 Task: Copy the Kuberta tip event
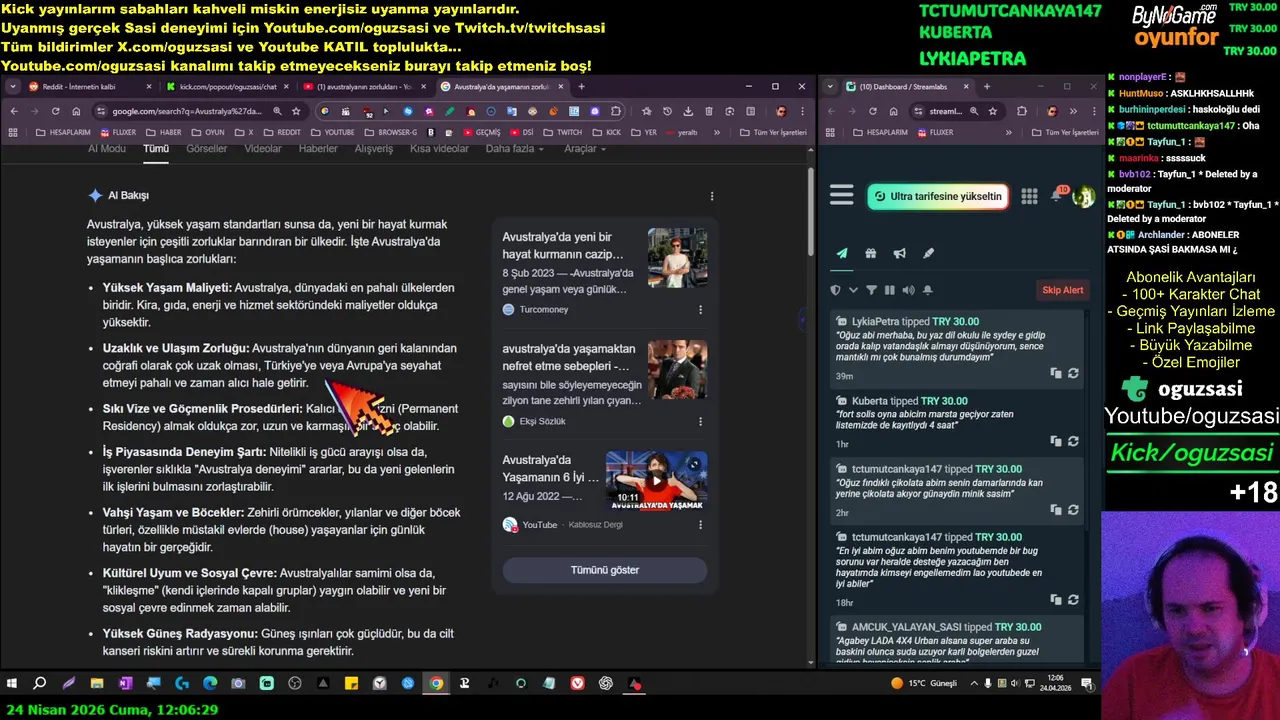(1056, 441)
